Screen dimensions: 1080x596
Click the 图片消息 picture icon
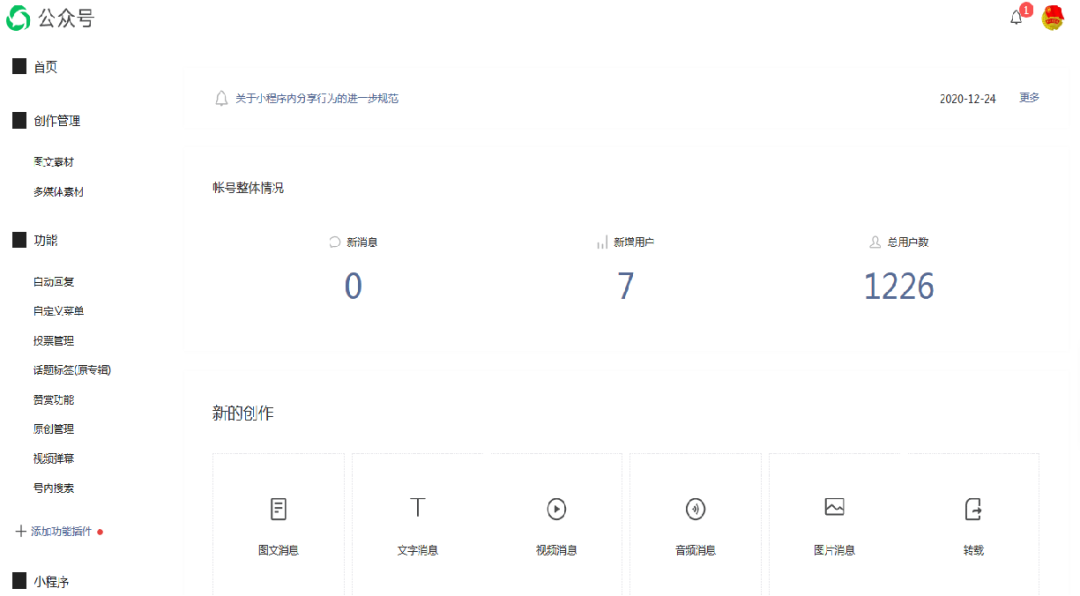pyautogui.click(x=834, y=507)
